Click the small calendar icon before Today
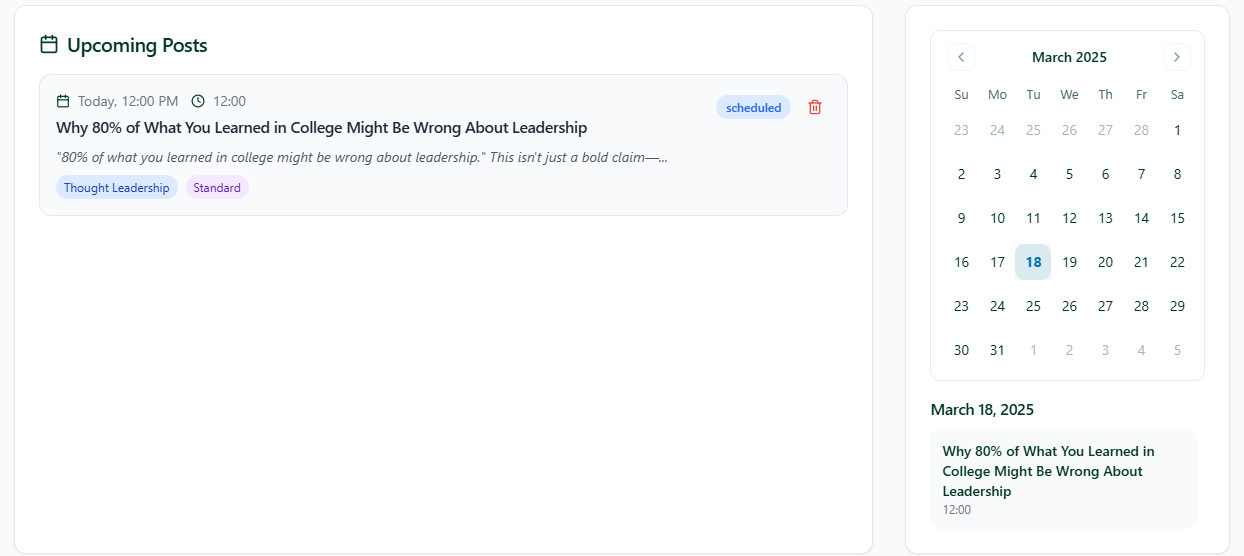1244x556 pixels. click(x=63, y=101)
